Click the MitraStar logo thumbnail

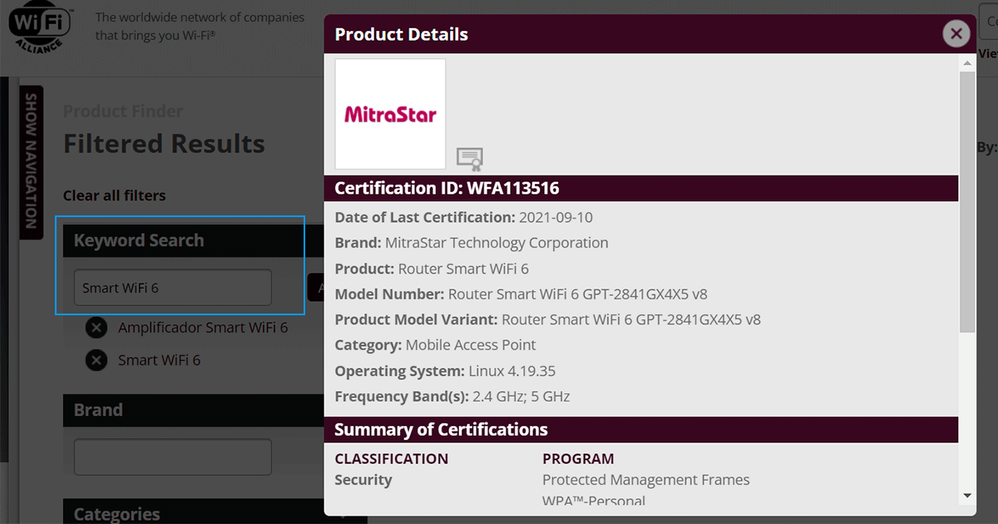(x=390, y=114)
